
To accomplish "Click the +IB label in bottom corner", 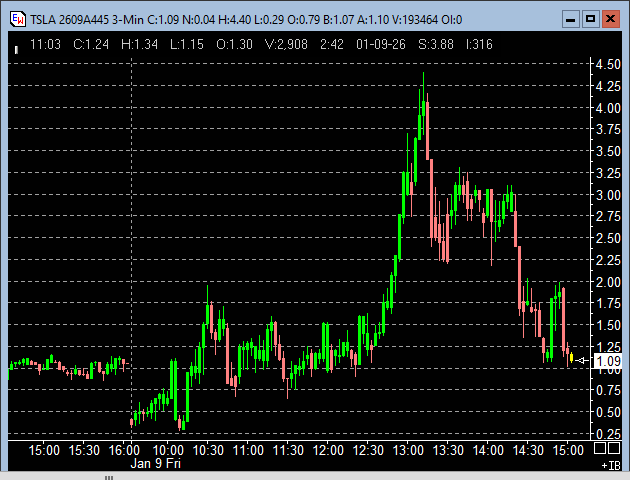I will [x=609, y=465].
